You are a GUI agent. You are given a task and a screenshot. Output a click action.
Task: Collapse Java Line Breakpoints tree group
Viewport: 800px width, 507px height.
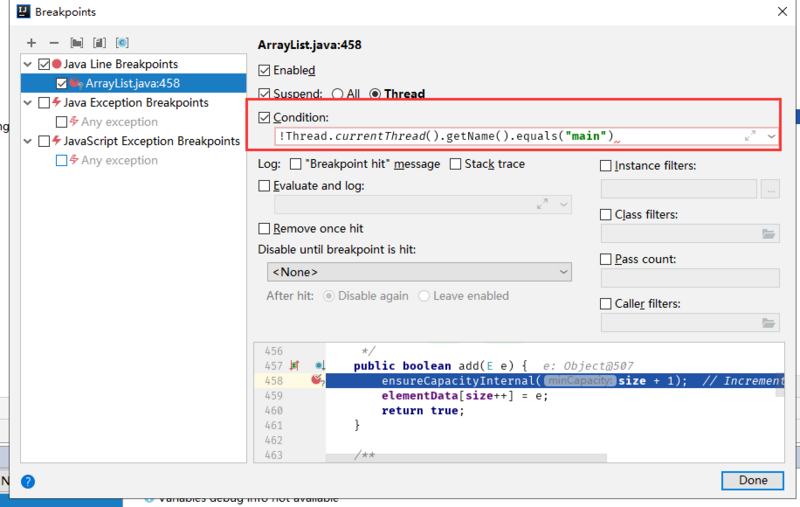(x=28, y=64)
